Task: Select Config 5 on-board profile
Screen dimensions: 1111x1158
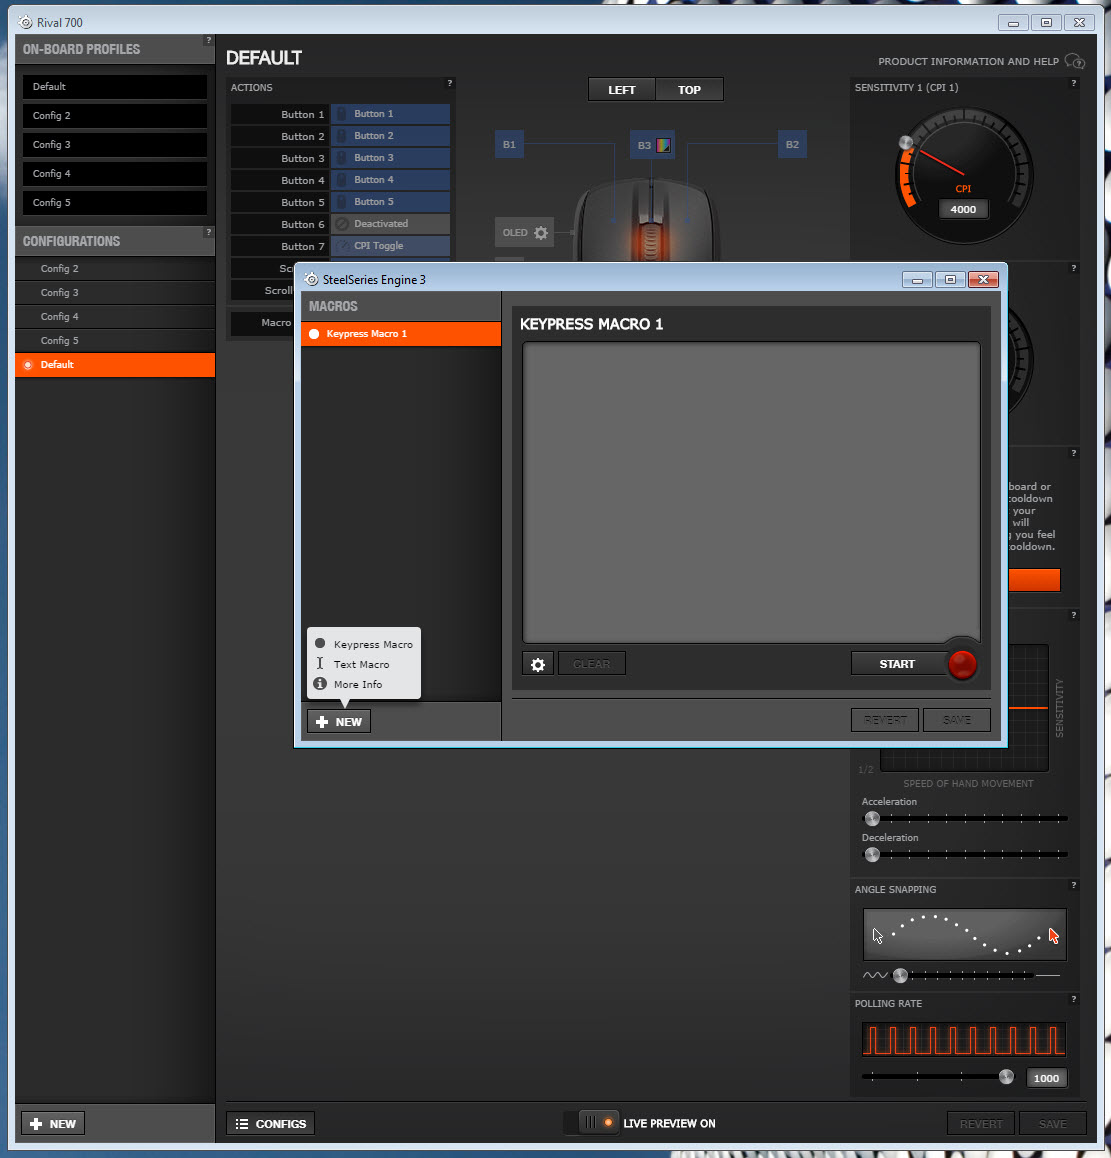Action: (x=114, y=202)
